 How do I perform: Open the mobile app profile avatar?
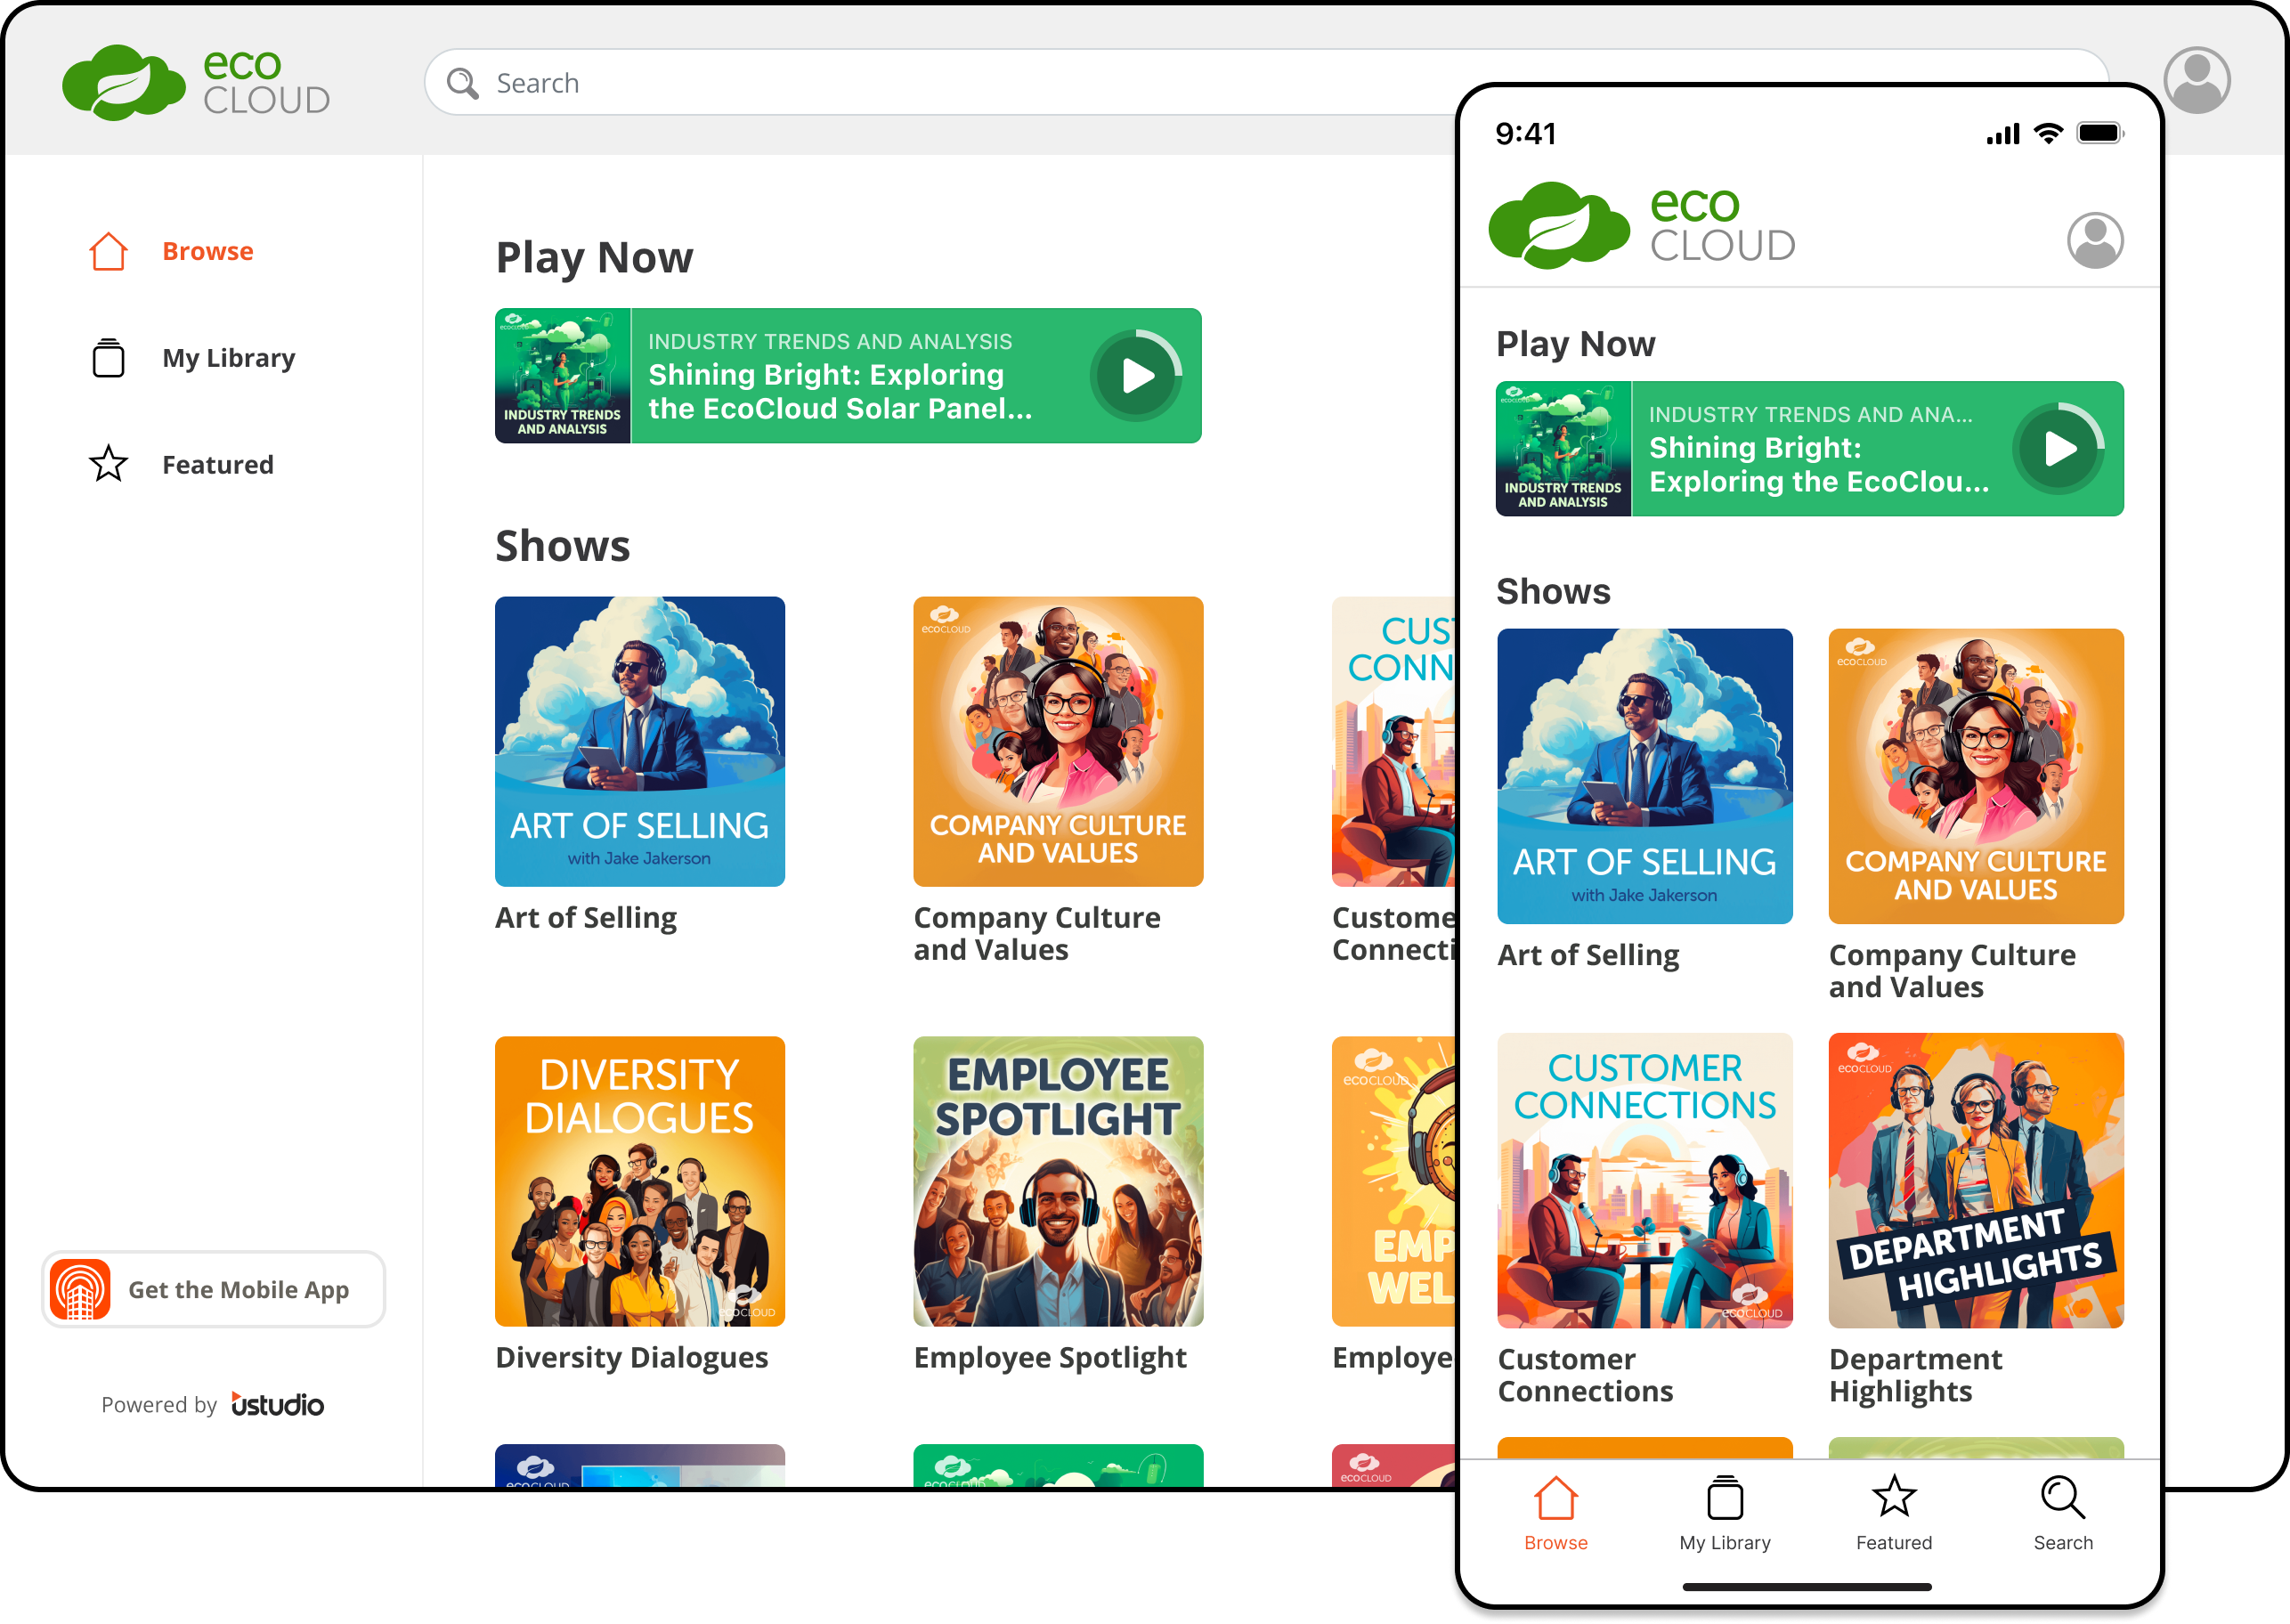[2095, 240]
